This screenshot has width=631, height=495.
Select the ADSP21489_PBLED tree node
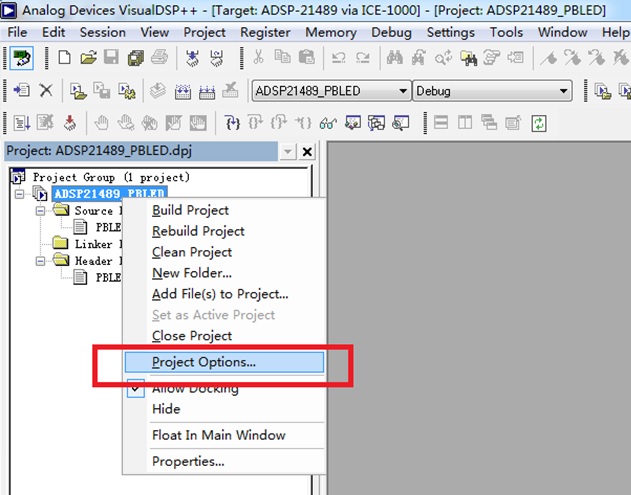tap(109, 194)
